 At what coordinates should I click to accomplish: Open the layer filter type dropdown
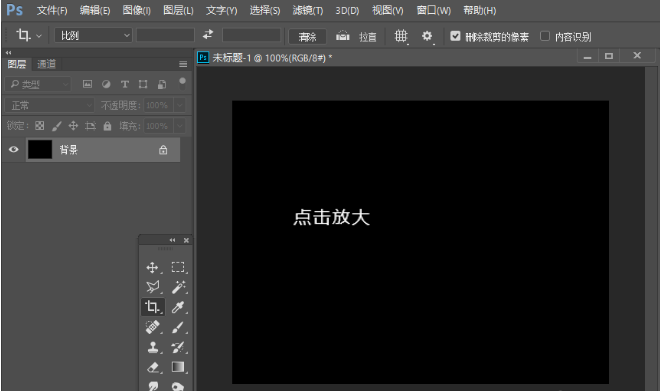(x=38, y=84)
